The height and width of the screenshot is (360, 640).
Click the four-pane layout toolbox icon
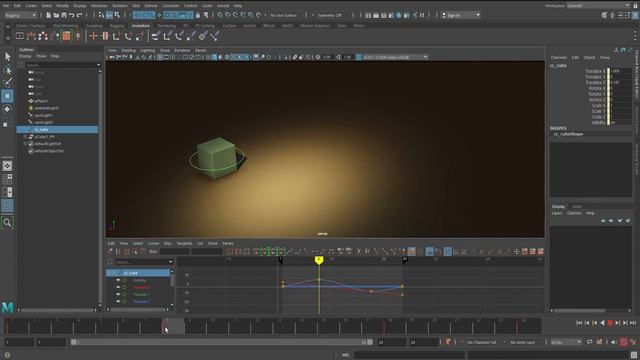click(7, 179)
